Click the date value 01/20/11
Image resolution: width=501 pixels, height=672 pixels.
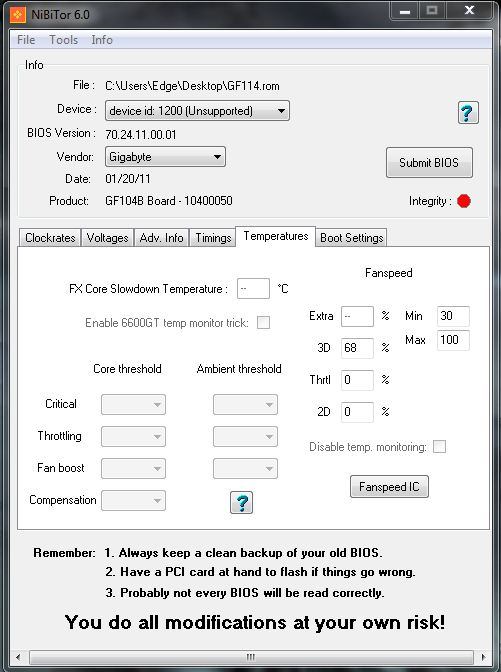(x=128, y=179)
